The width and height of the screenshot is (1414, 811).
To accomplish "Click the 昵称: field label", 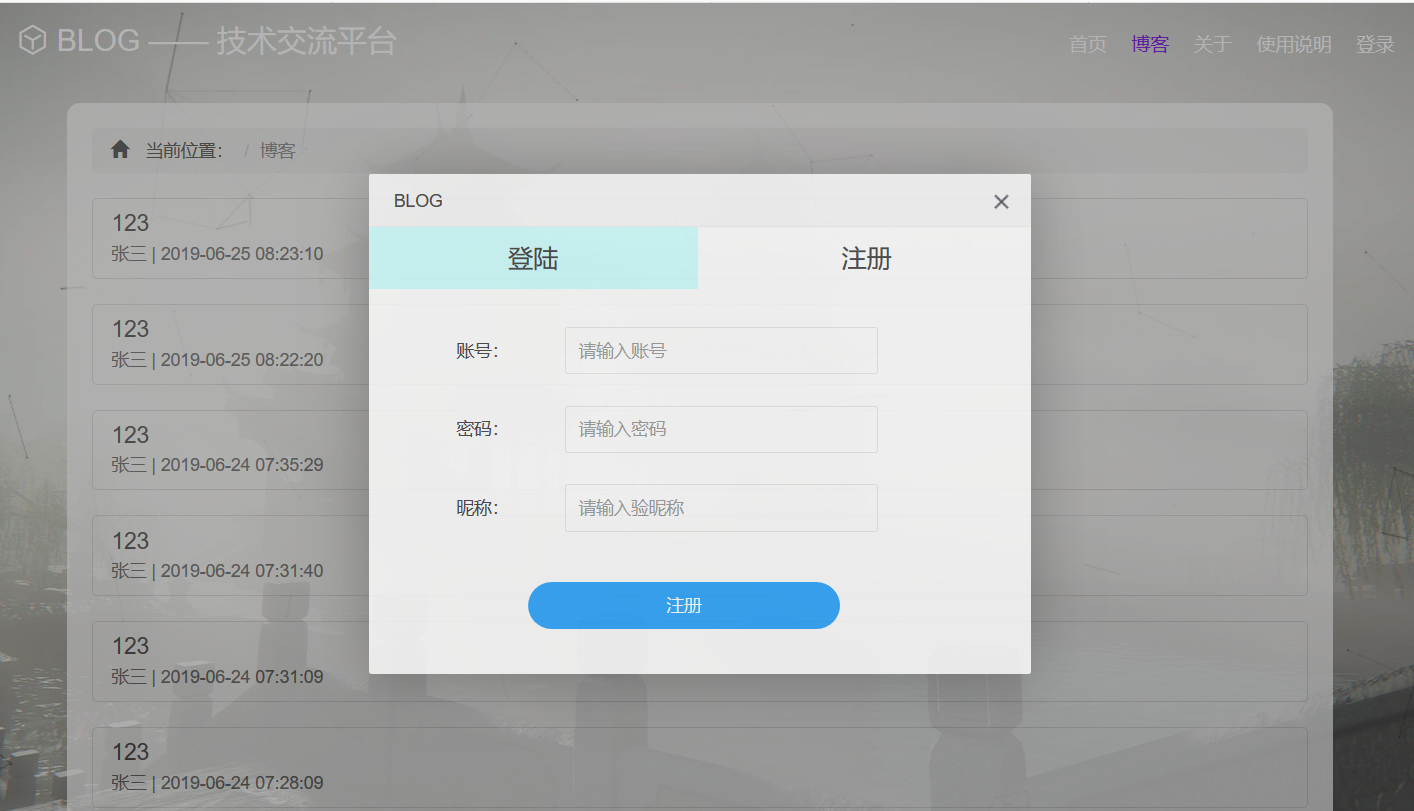I will pos(477,508).
